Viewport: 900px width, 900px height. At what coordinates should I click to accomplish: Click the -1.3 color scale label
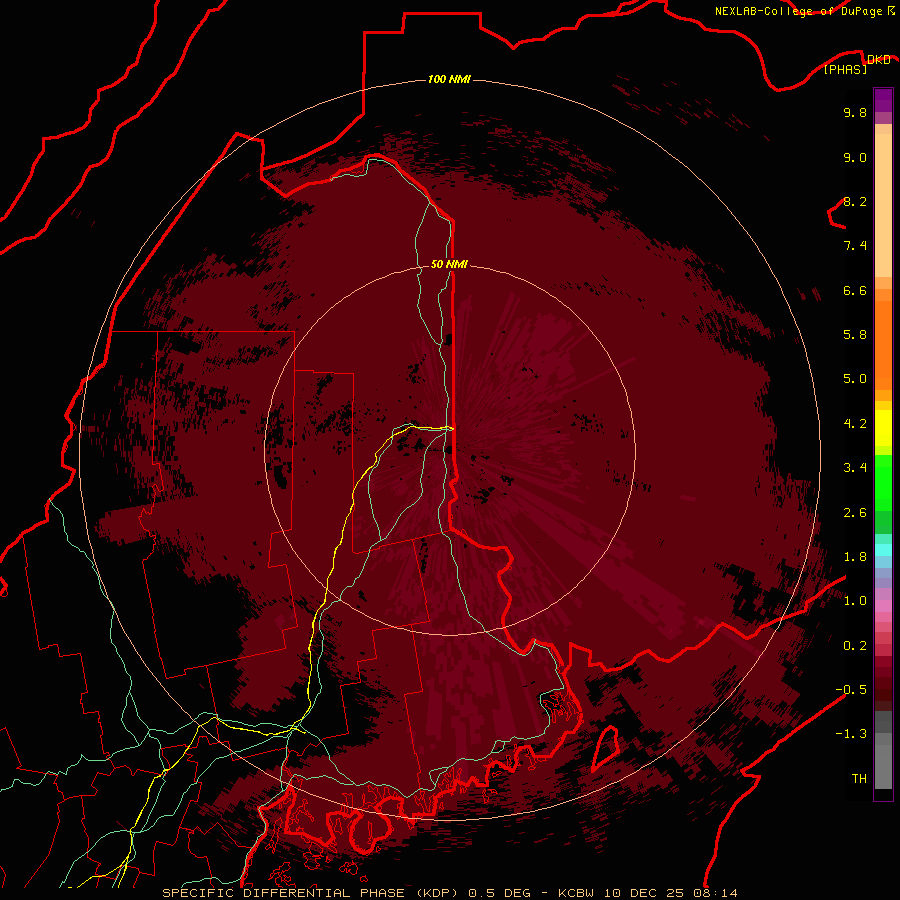(851, 734)
